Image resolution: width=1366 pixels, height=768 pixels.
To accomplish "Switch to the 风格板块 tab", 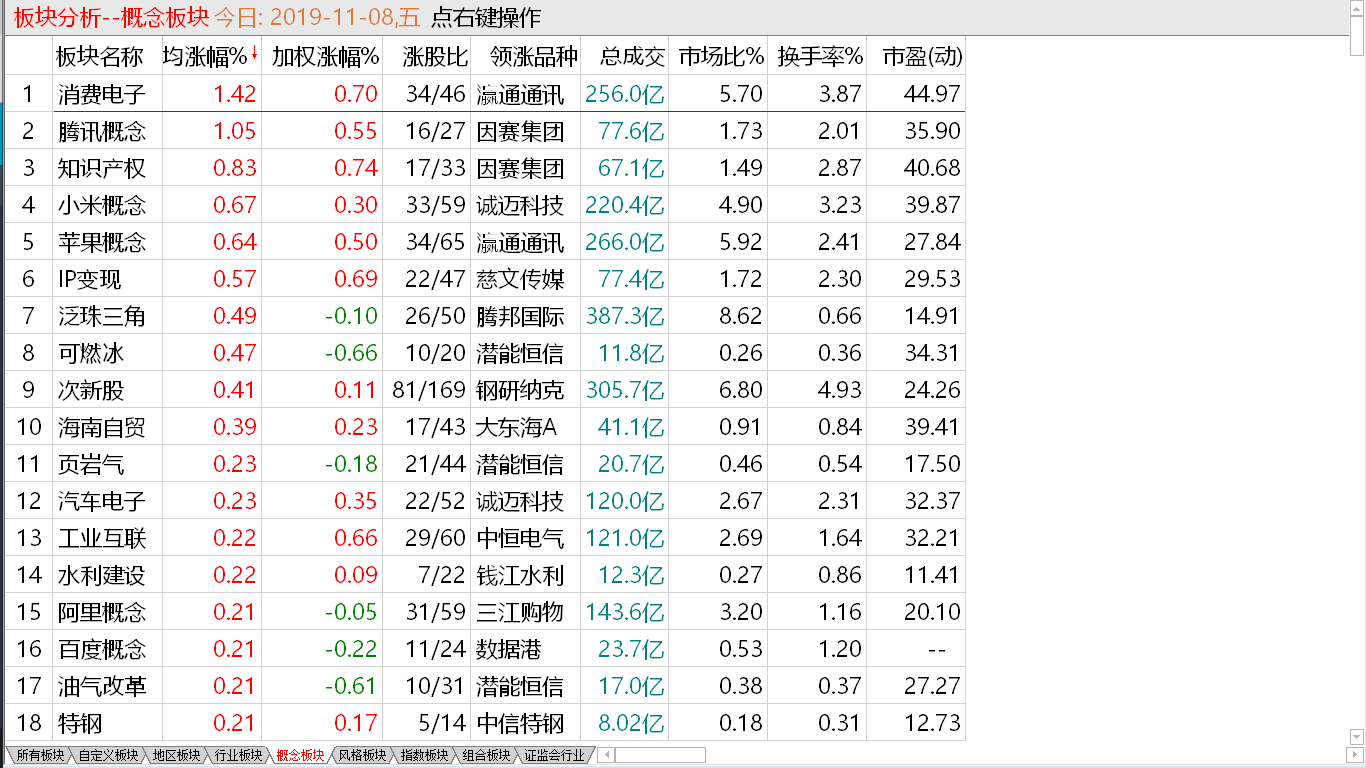I will click(x=362, y=755).
